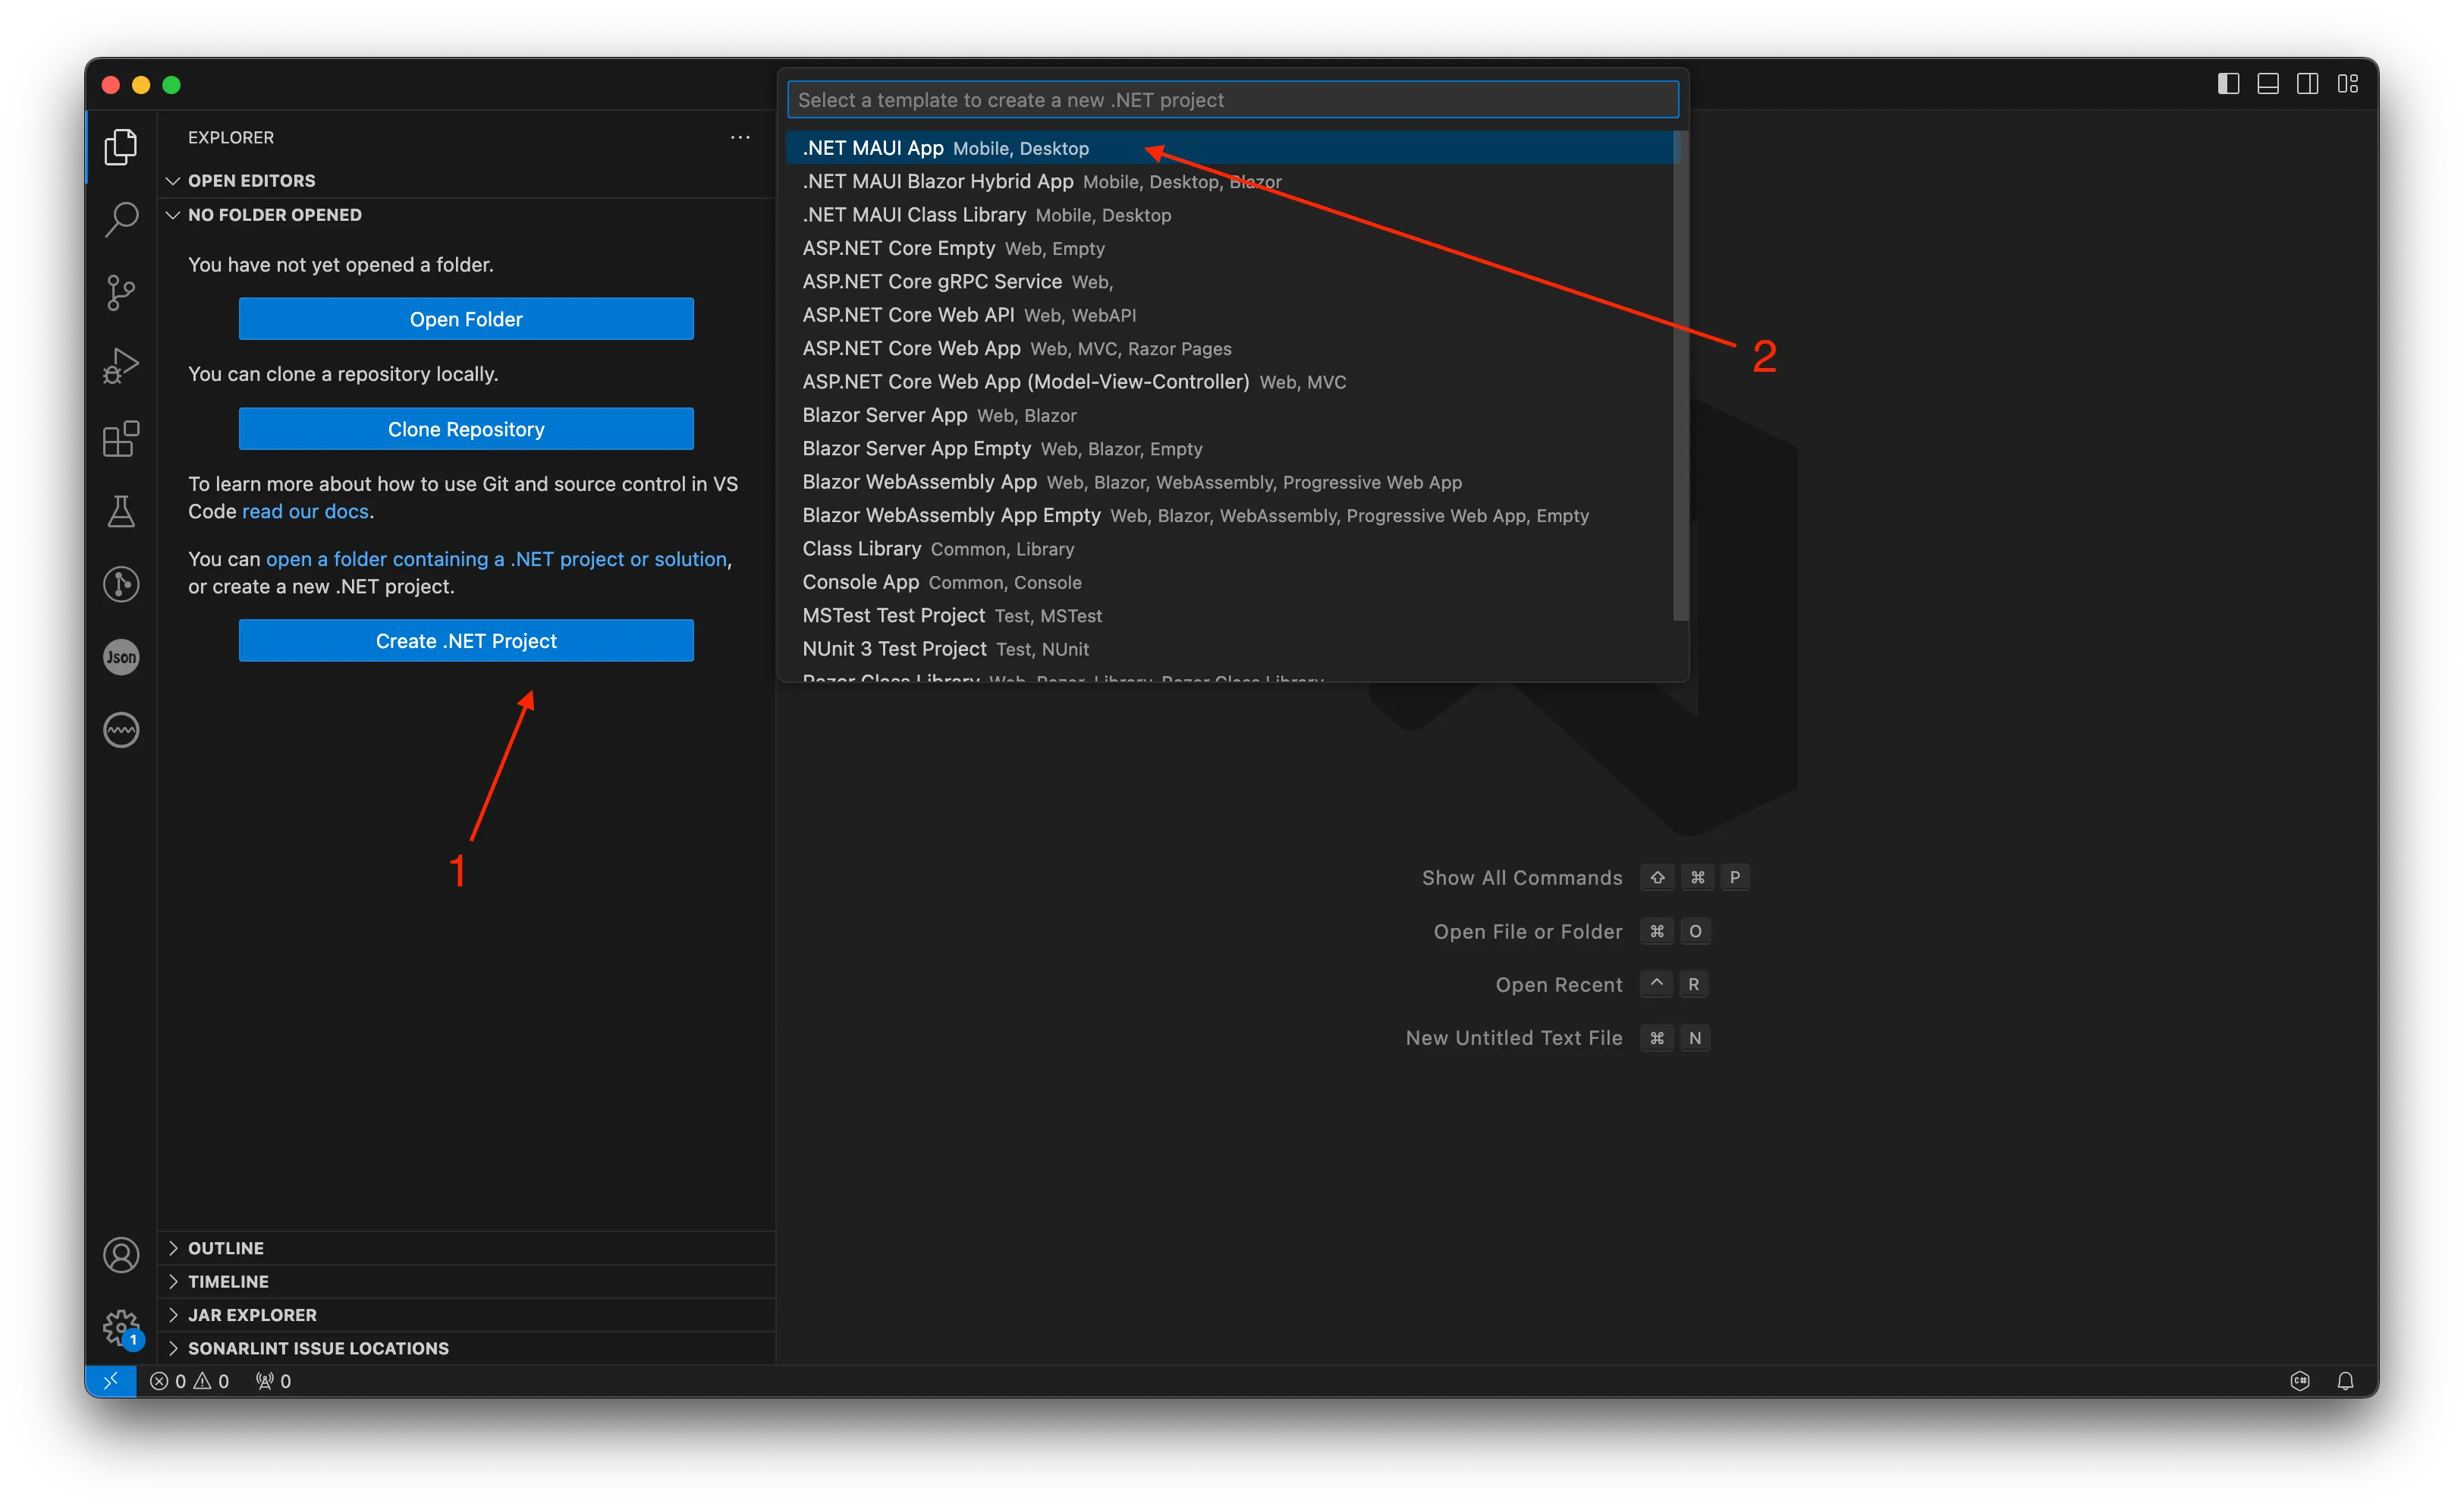This screenshot has height=1510, width=2464.
Task: Toggle the bottom panel visibility
Action: 2268,84
